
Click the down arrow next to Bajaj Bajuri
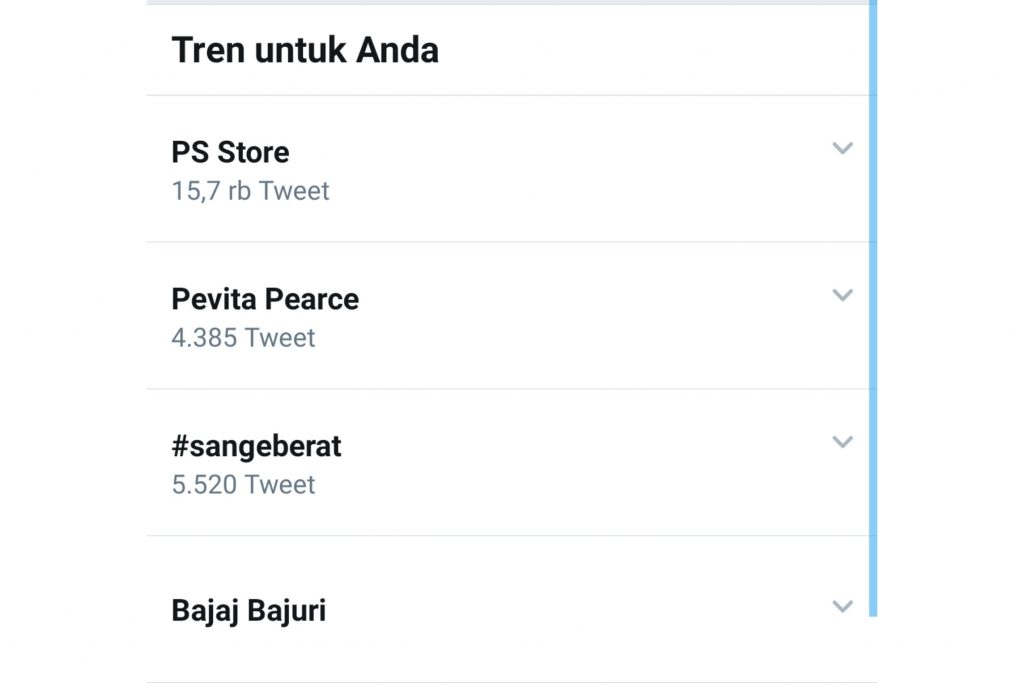tap(842, 607)
